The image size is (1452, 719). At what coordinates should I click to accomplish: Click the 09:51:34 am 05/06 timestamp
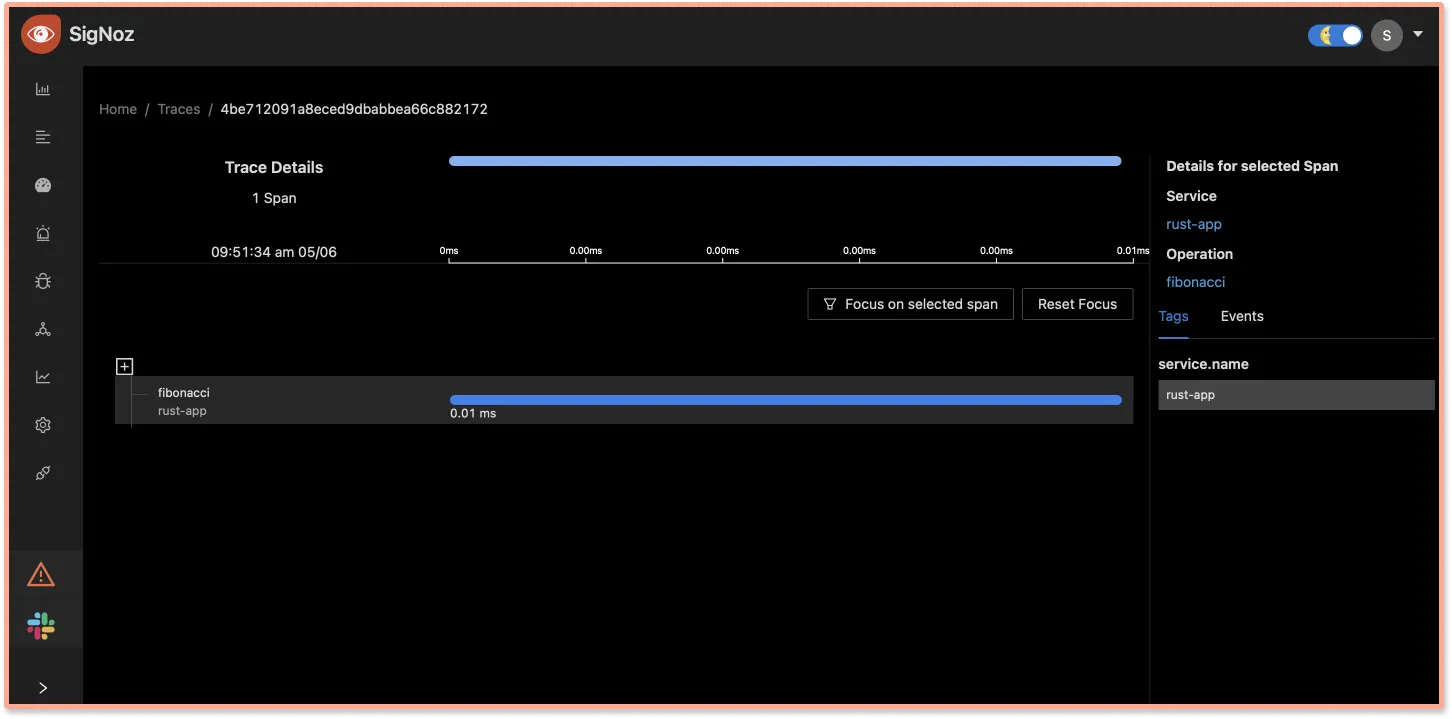coord(274,252)
